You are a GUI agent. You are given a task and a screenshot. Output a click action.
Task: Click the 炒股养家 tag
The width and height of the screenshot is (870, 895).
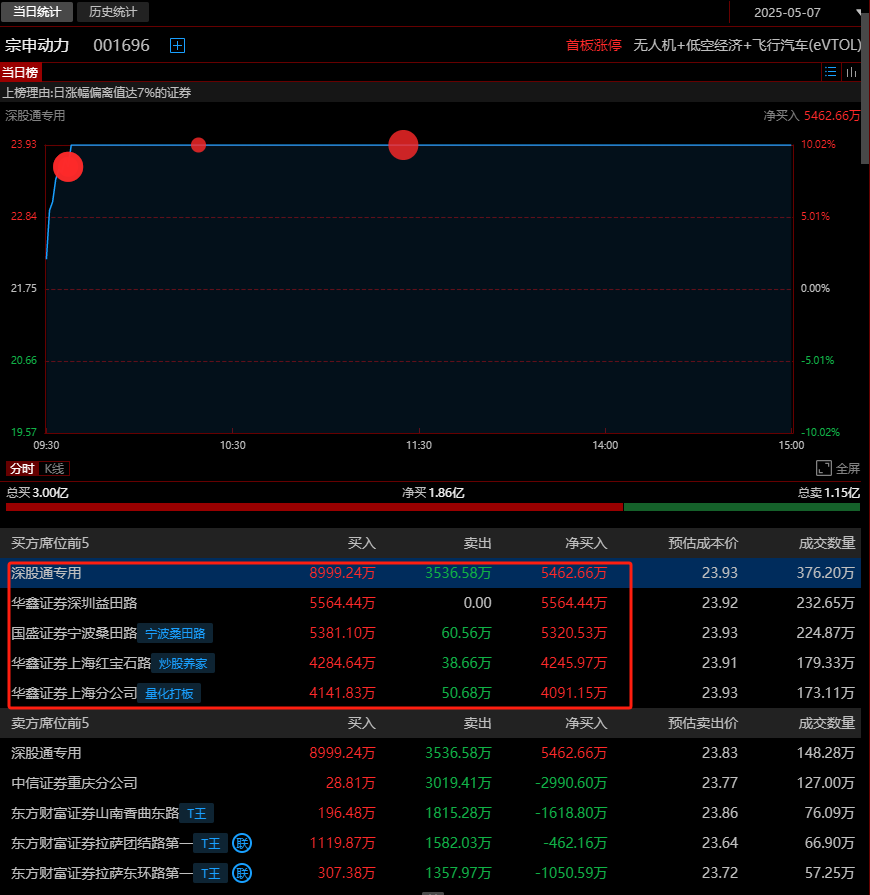click(x=183, y=663)
